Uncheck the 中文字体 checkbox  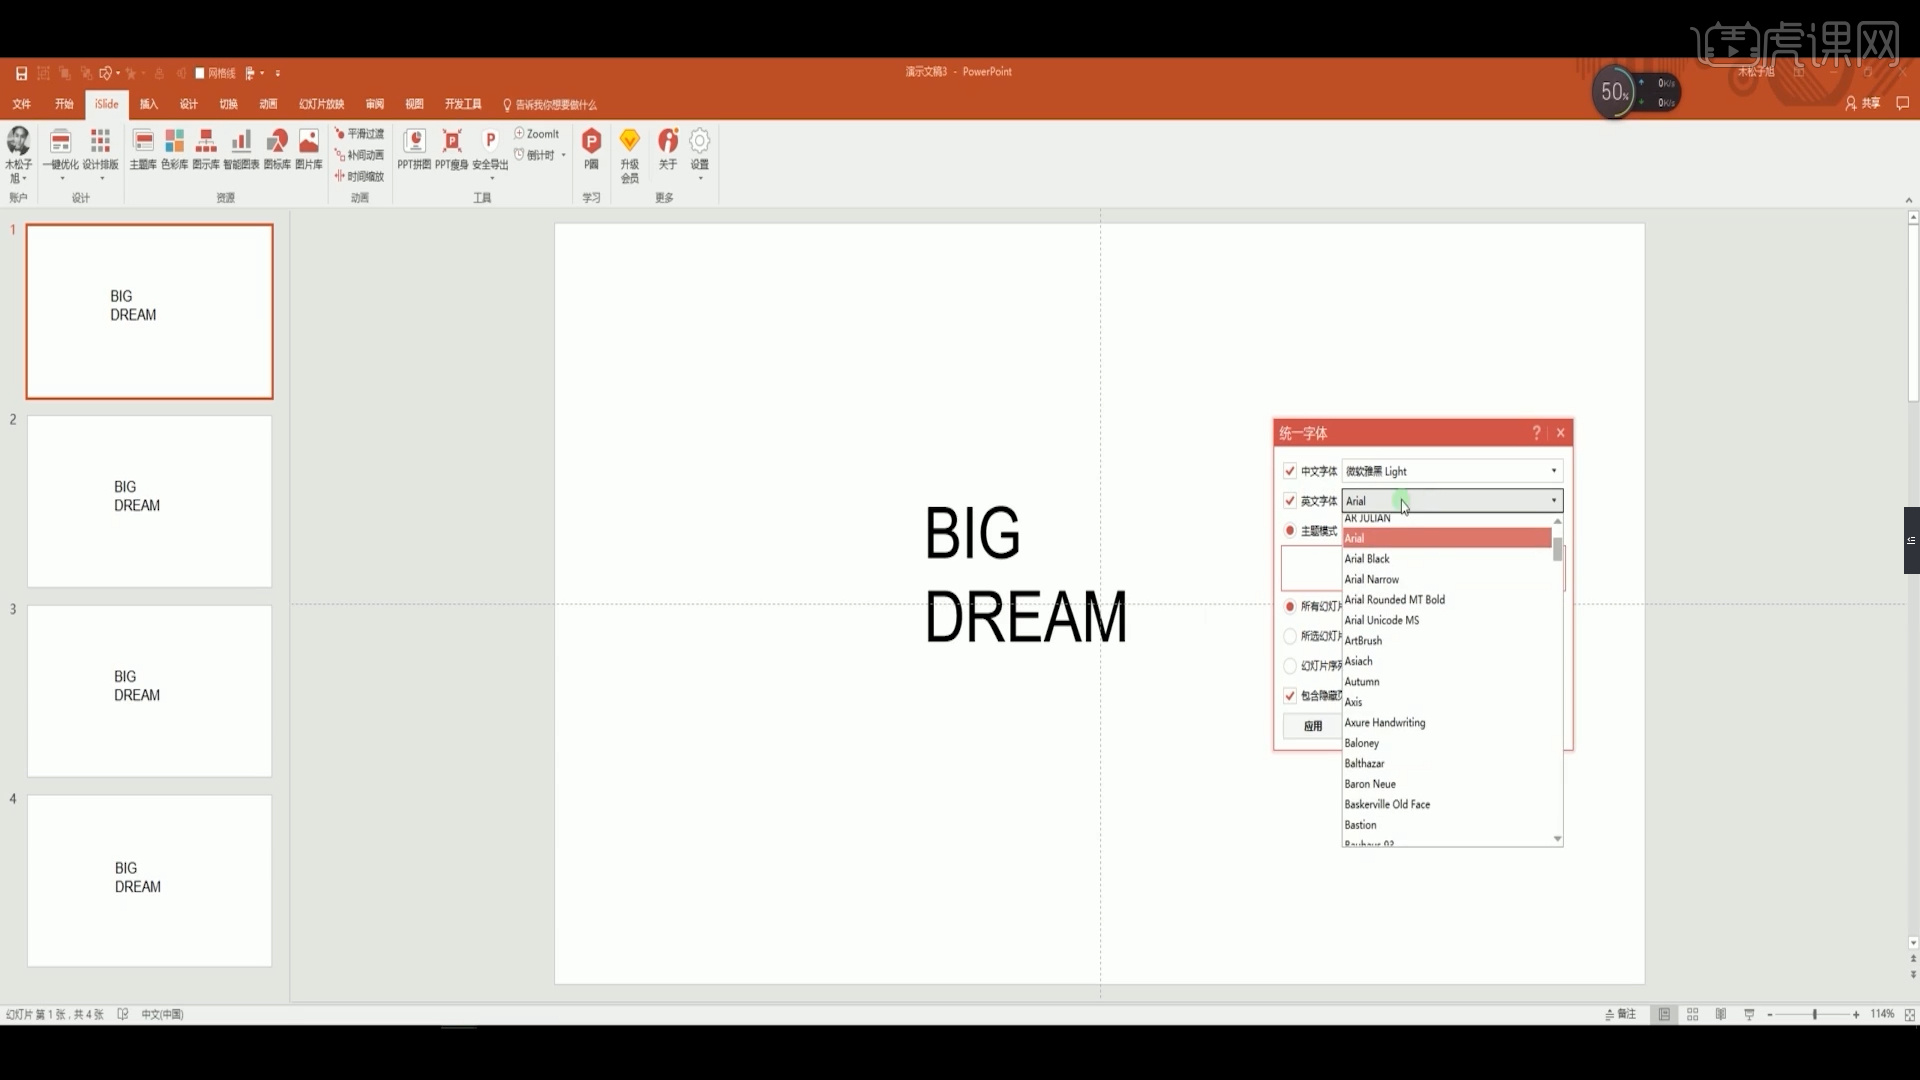coord(1291,470)
